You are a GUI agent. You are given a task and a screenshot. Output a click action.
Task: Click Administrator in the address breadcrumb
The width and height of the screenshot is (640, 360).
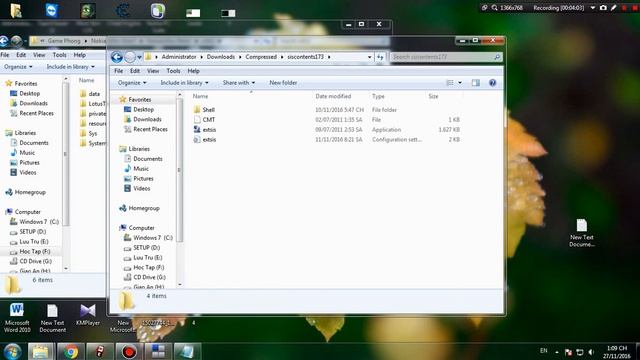[179, 57]
